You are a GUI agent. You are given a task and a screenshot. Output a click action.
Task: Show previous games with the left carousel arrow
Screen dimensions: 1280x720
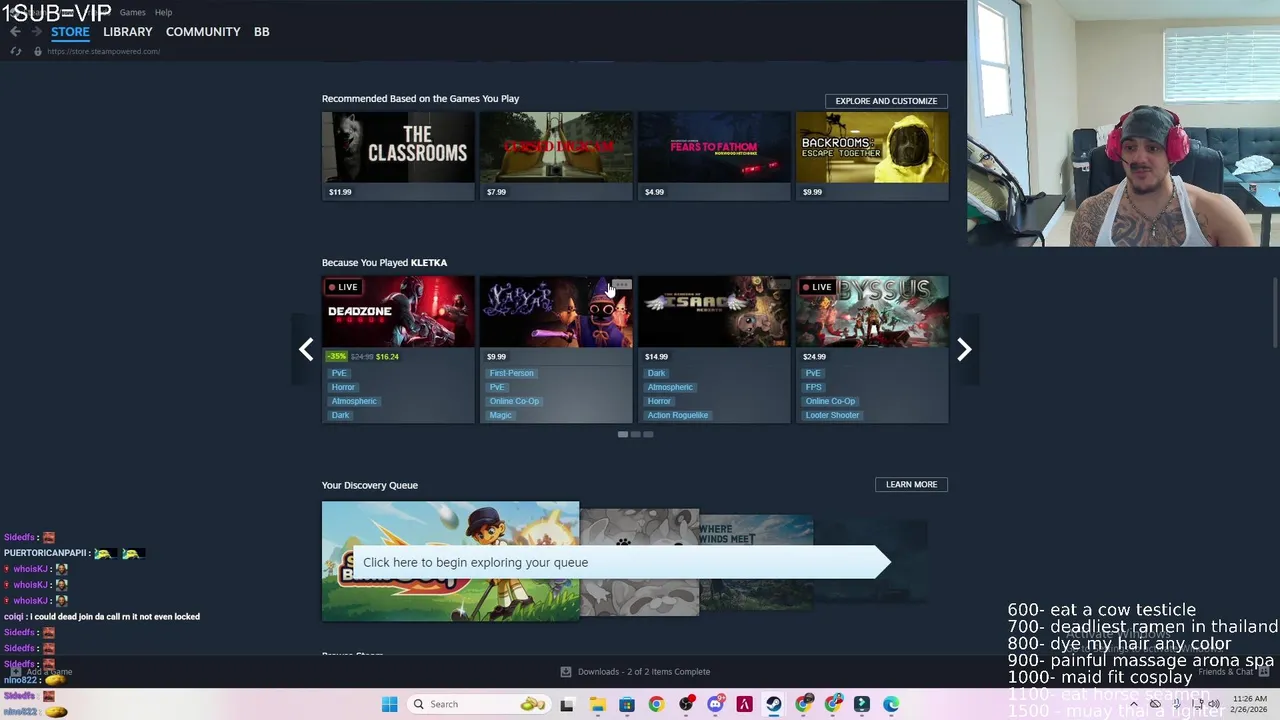(x=306, y=349)
